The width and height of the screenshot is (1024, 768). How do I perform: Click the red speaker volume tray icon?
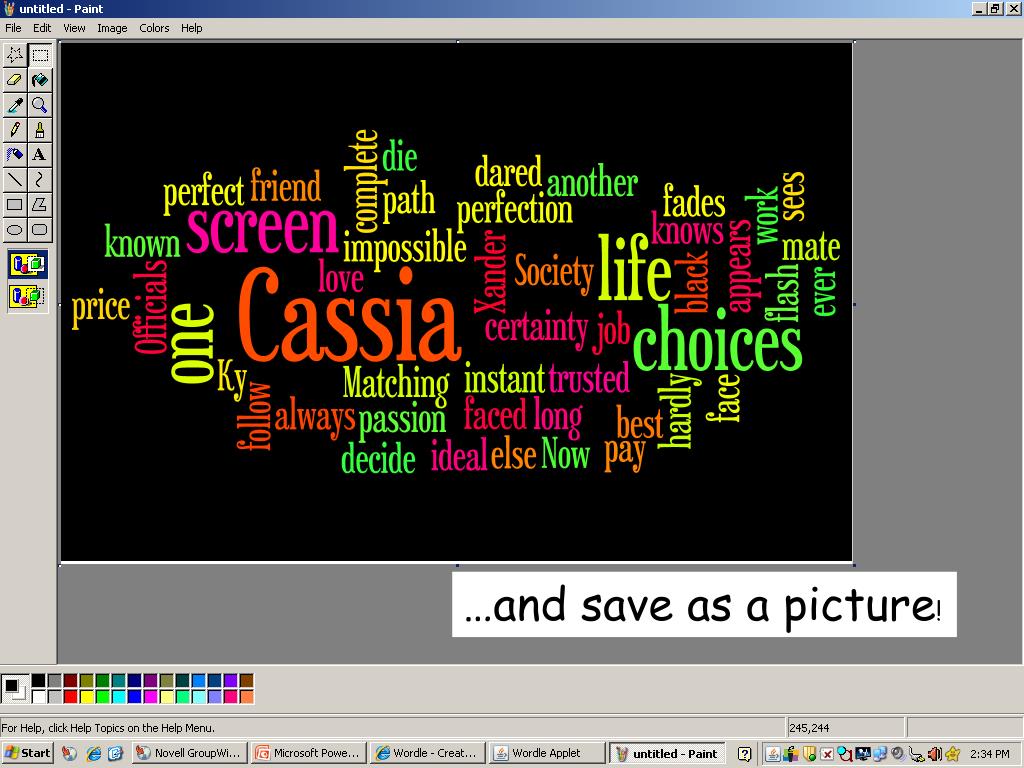point(935,754)
